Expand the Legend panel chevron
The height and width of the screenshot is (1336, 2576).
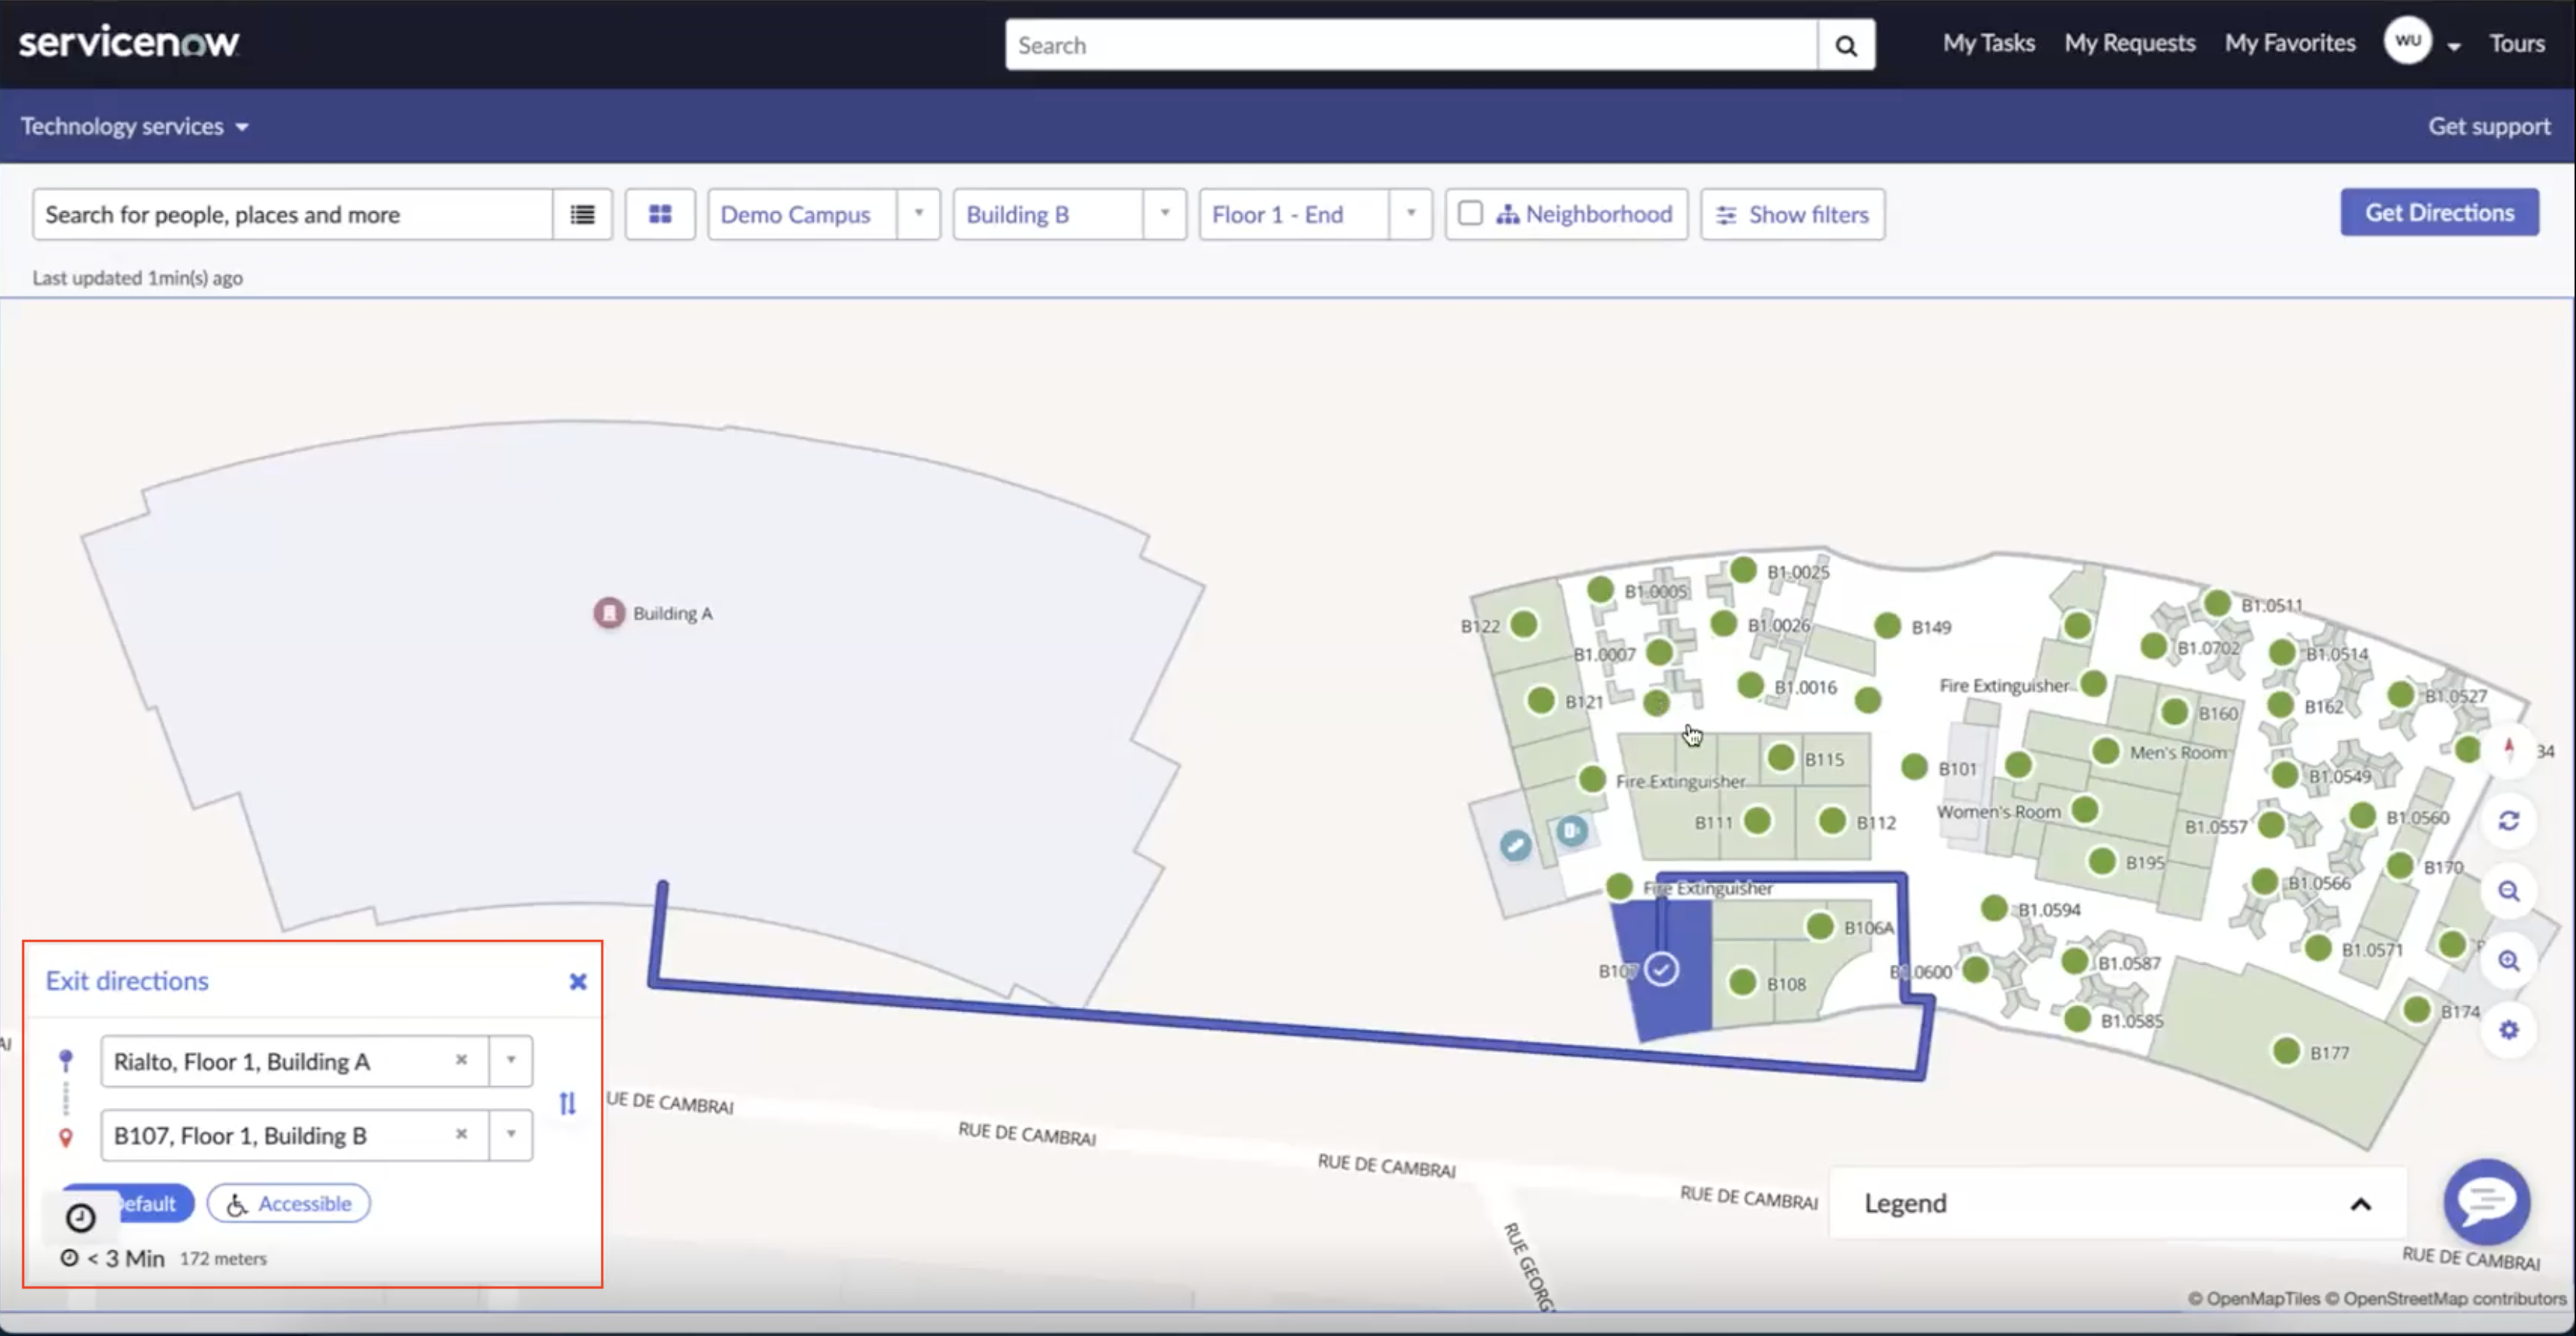[2360, 1204]
